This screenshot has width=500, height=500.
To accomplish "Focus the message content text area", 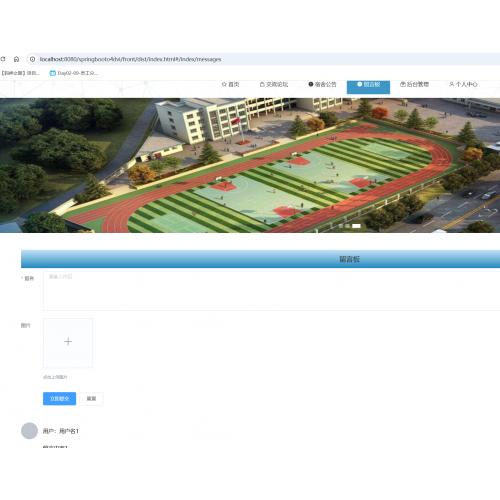I will (272, 291).
